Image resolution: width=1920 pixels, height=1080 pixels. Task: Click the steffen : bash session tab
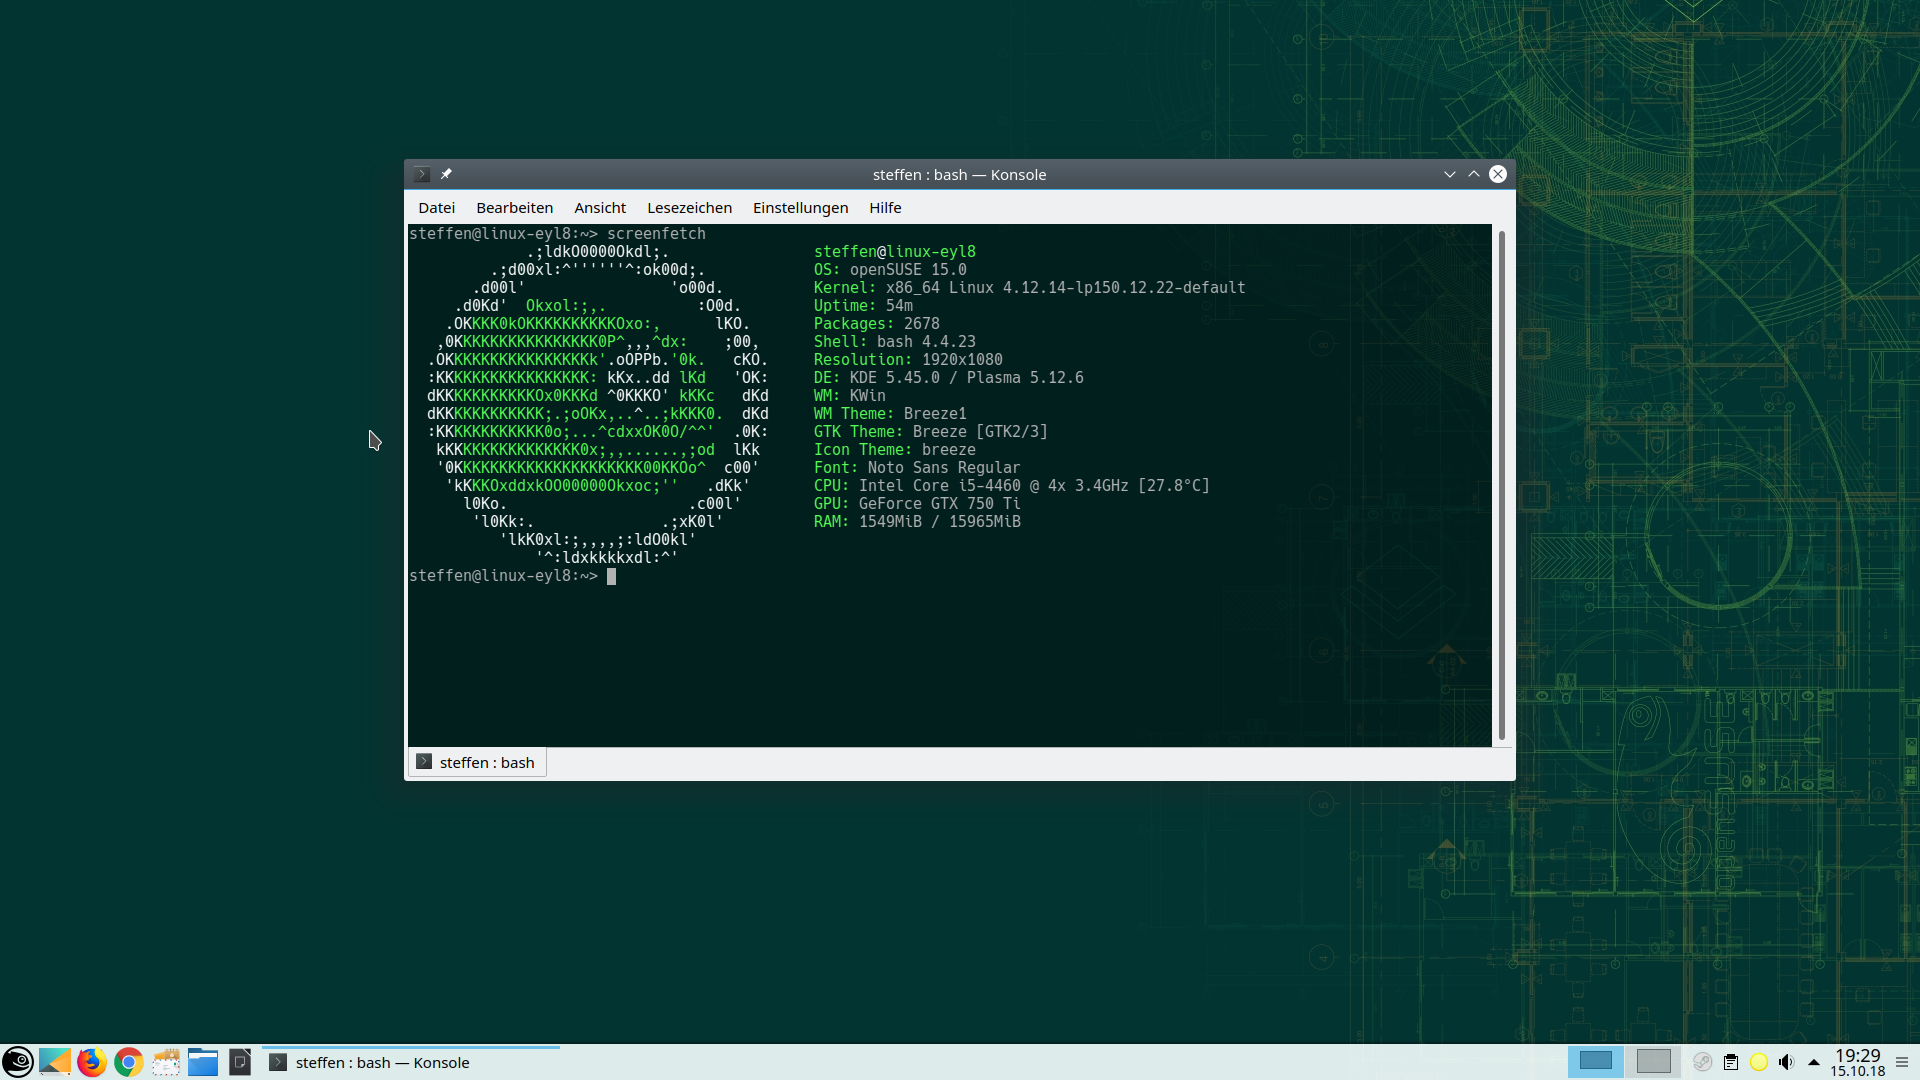coord(478,763)
